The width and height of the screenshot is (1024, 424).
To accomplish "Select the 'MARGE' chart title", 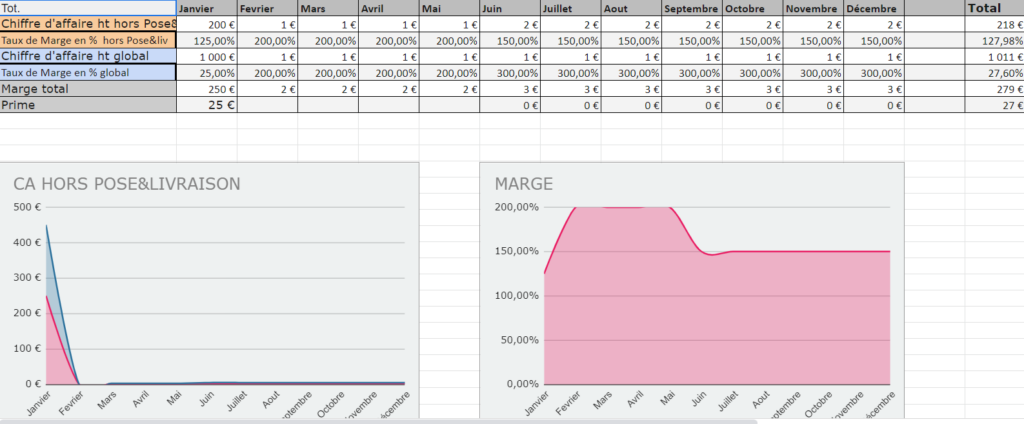I will [524, 184].
